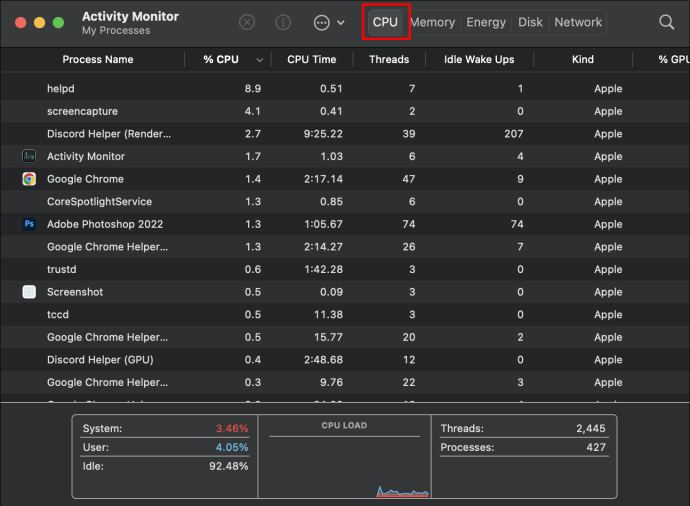
Task: Click the 1:05.67 CPU time cell
Action: pyautogui.click(x=323, y=224)
